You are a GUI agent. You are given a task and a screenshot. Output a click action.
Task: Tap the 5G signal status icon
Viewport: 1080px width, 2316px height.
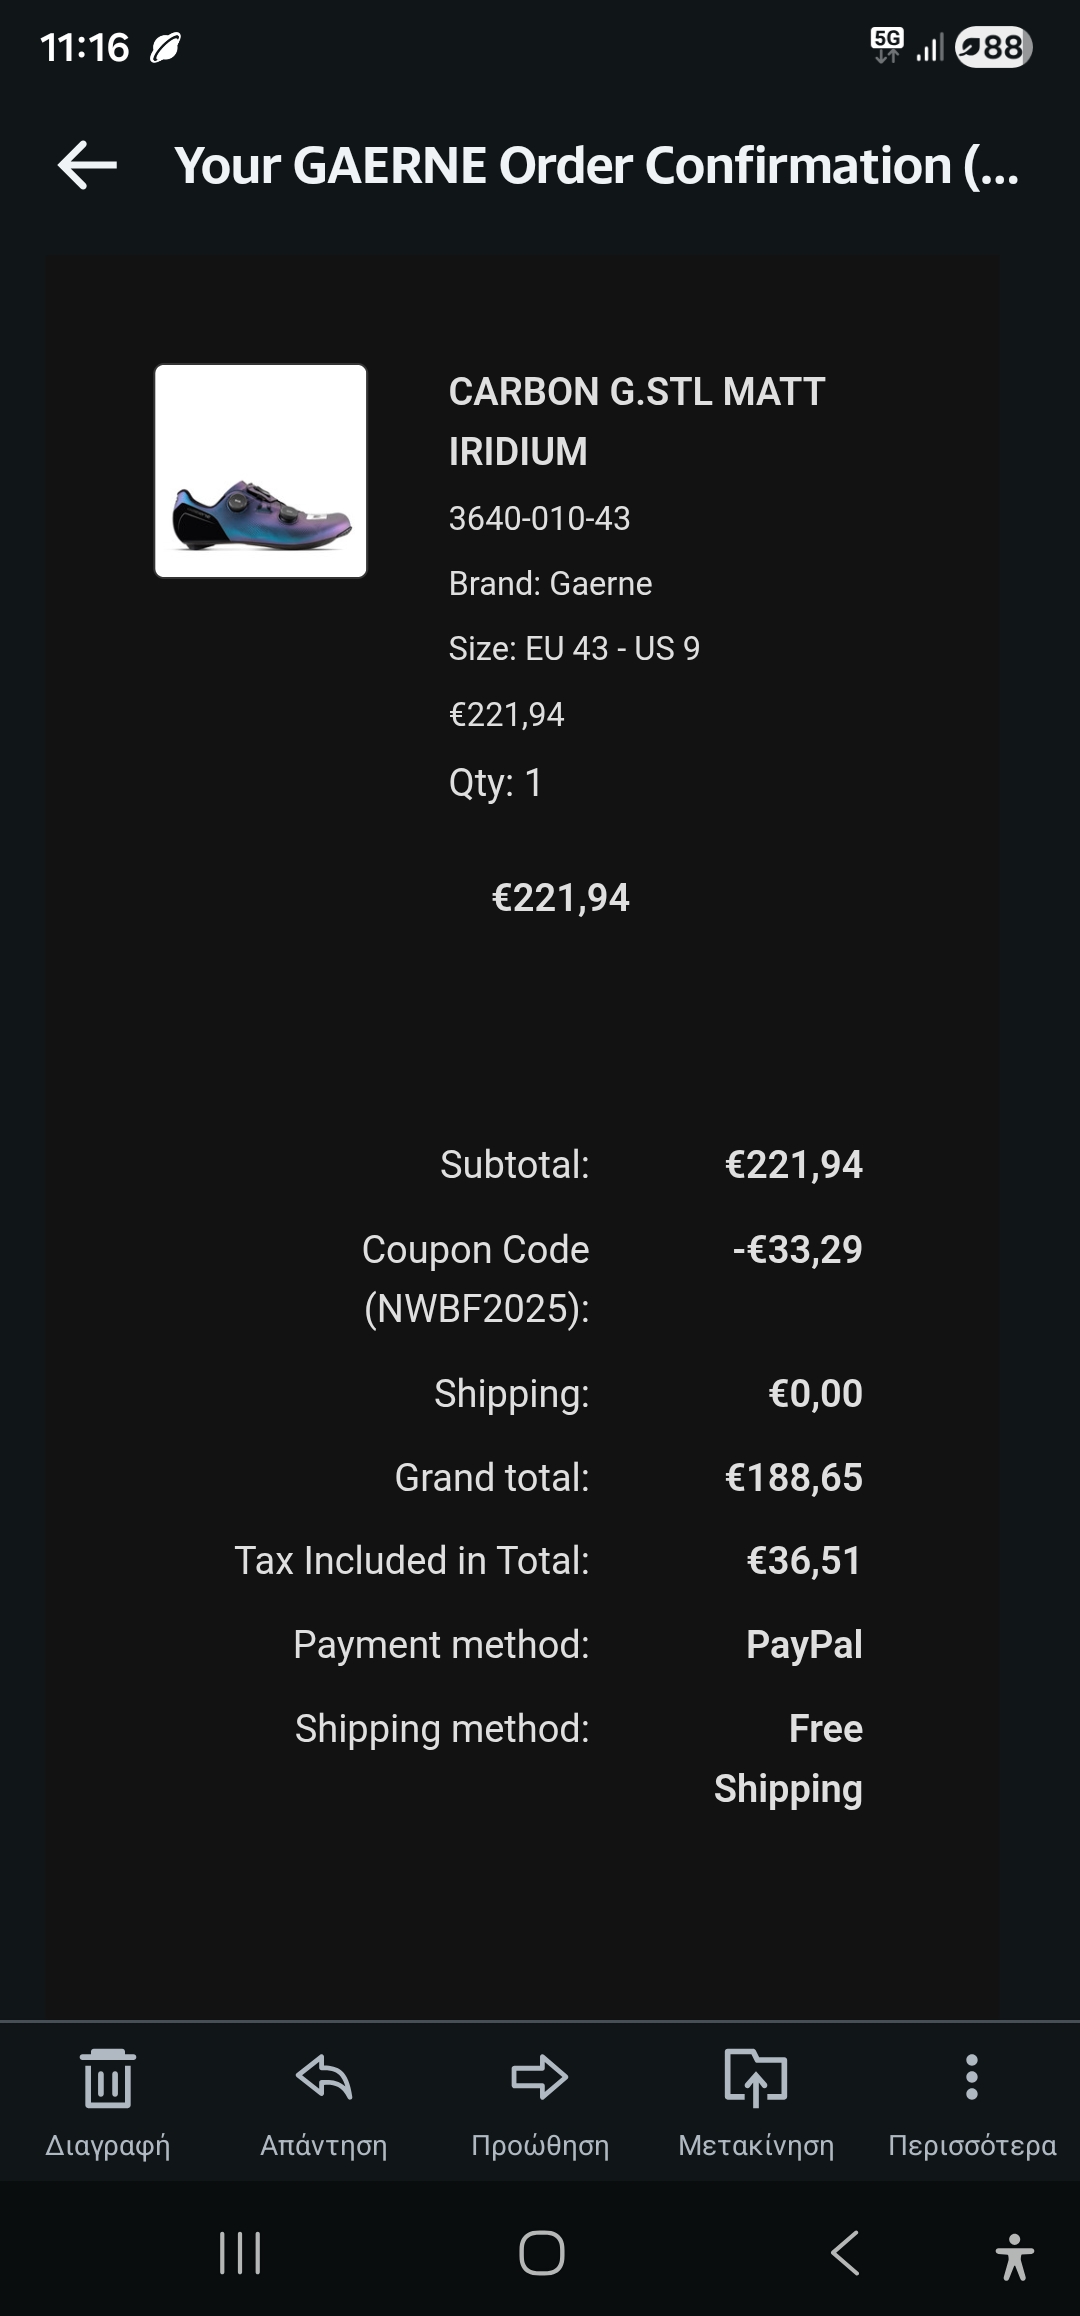(x=887, y=45)
